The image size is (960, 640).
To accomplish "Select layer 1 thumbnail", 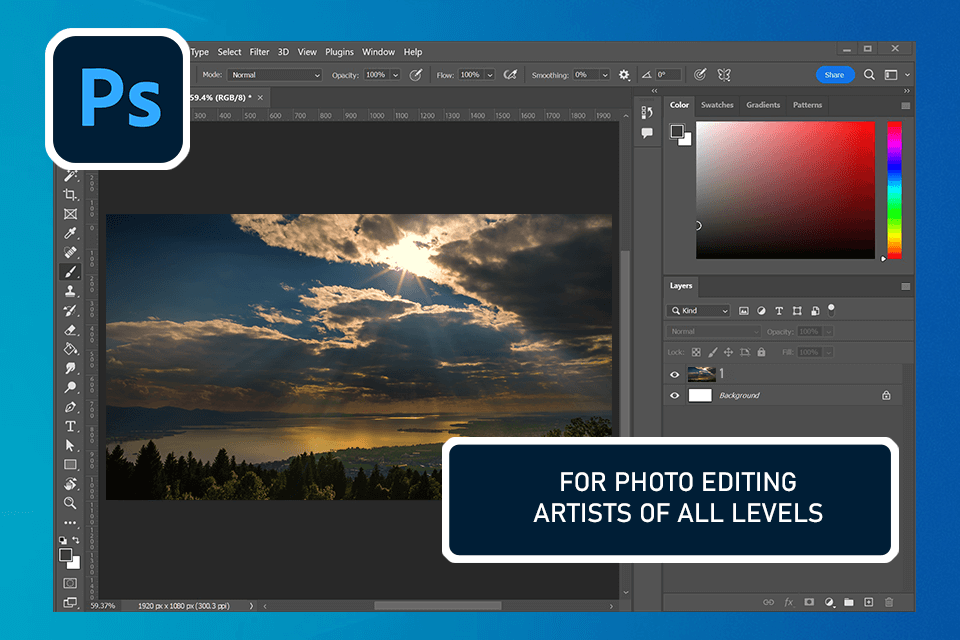I will pyautogui.click(x=702, y=374).
